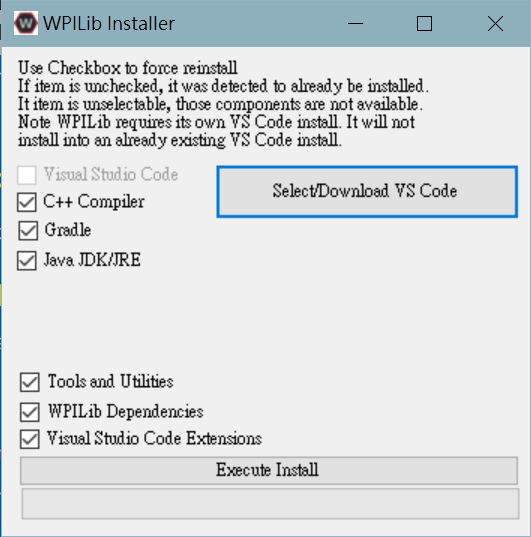
Task: Minimize the WPILib Installer window
Action: coord(355,24)
